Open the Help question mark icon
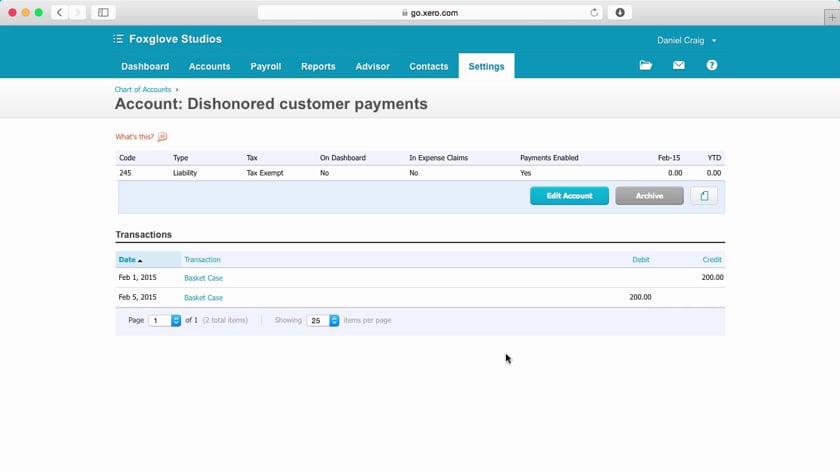This screenshot has width=840, height=473. coord(711,65)
